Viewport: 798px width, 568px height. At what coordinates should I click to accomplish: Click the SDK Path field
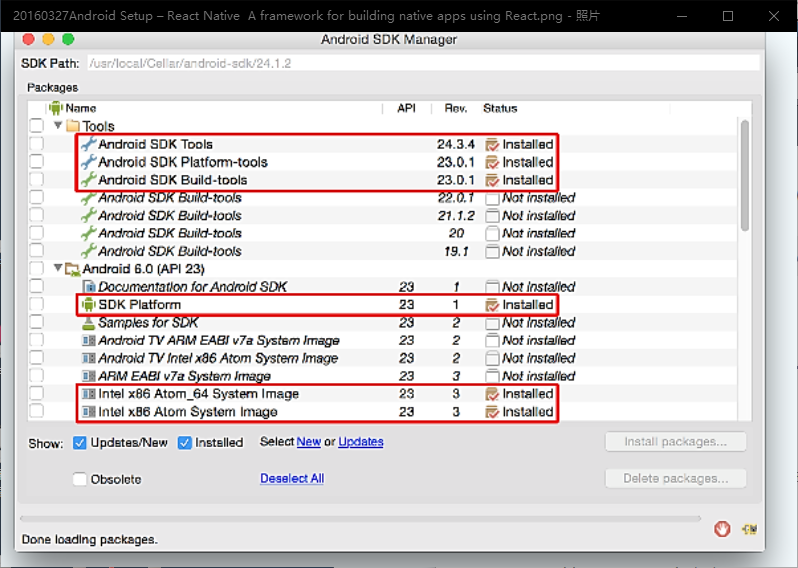pyautogui.click(x=423, y=63)
